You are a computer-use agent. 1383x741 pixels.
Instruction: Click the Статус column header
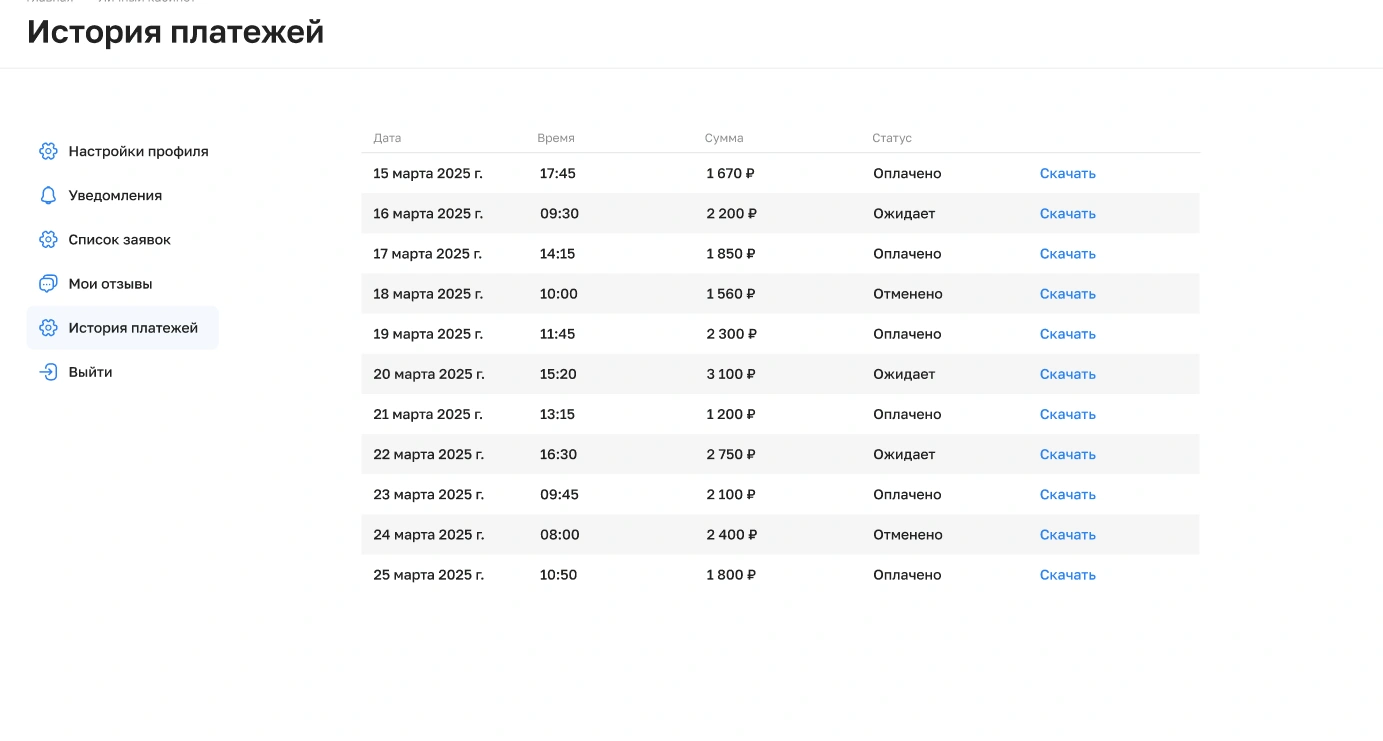coord(892,138)
